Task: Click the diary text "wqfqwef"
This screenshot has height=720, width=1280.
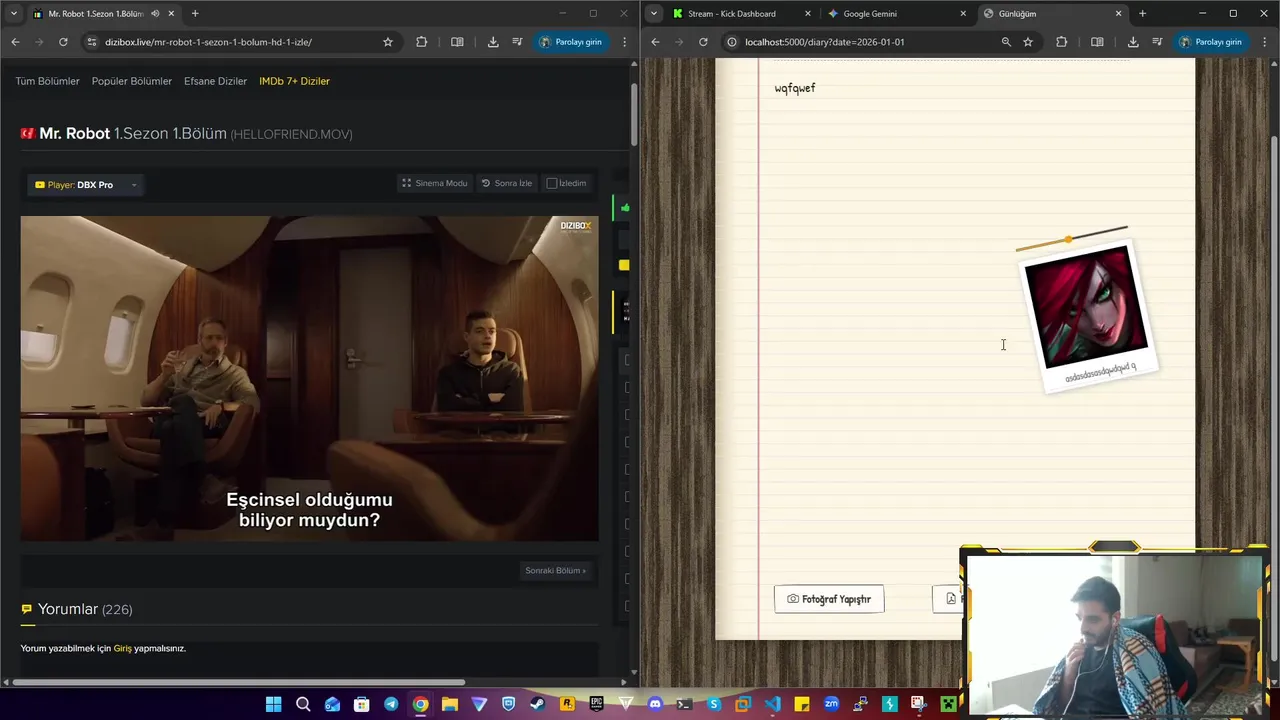Action: point(795,88)
